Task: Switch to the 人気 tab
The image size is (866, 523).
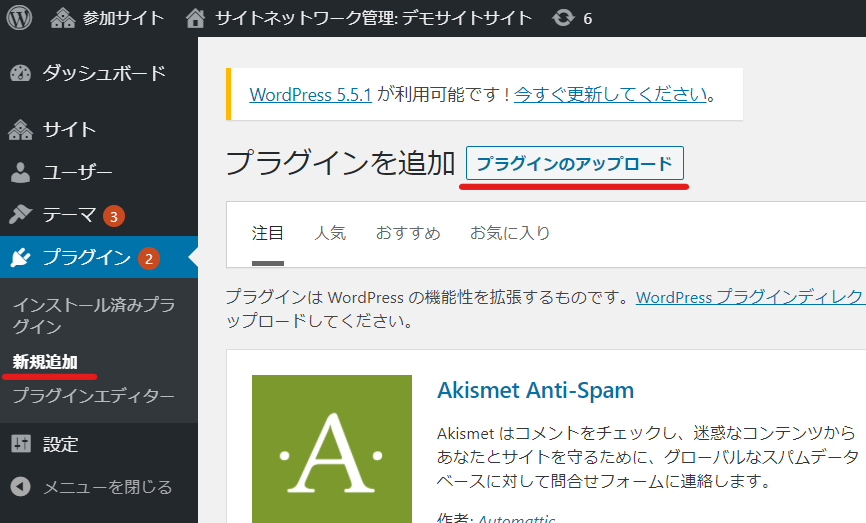Action: [330, 233]
